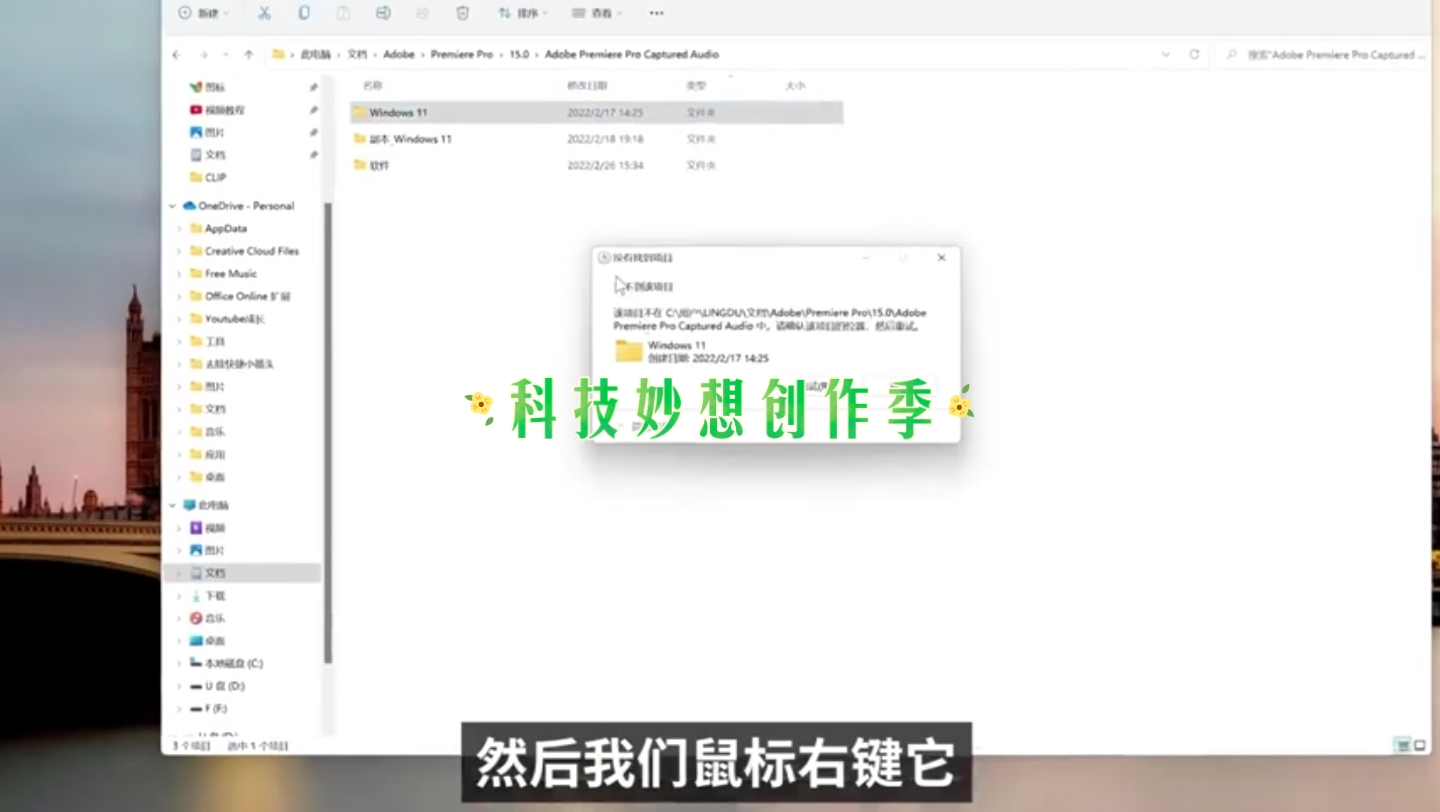Click Premiere Pro in the breadcrumb path
This screenshot has width=1440, height=812.
(462, 54)
